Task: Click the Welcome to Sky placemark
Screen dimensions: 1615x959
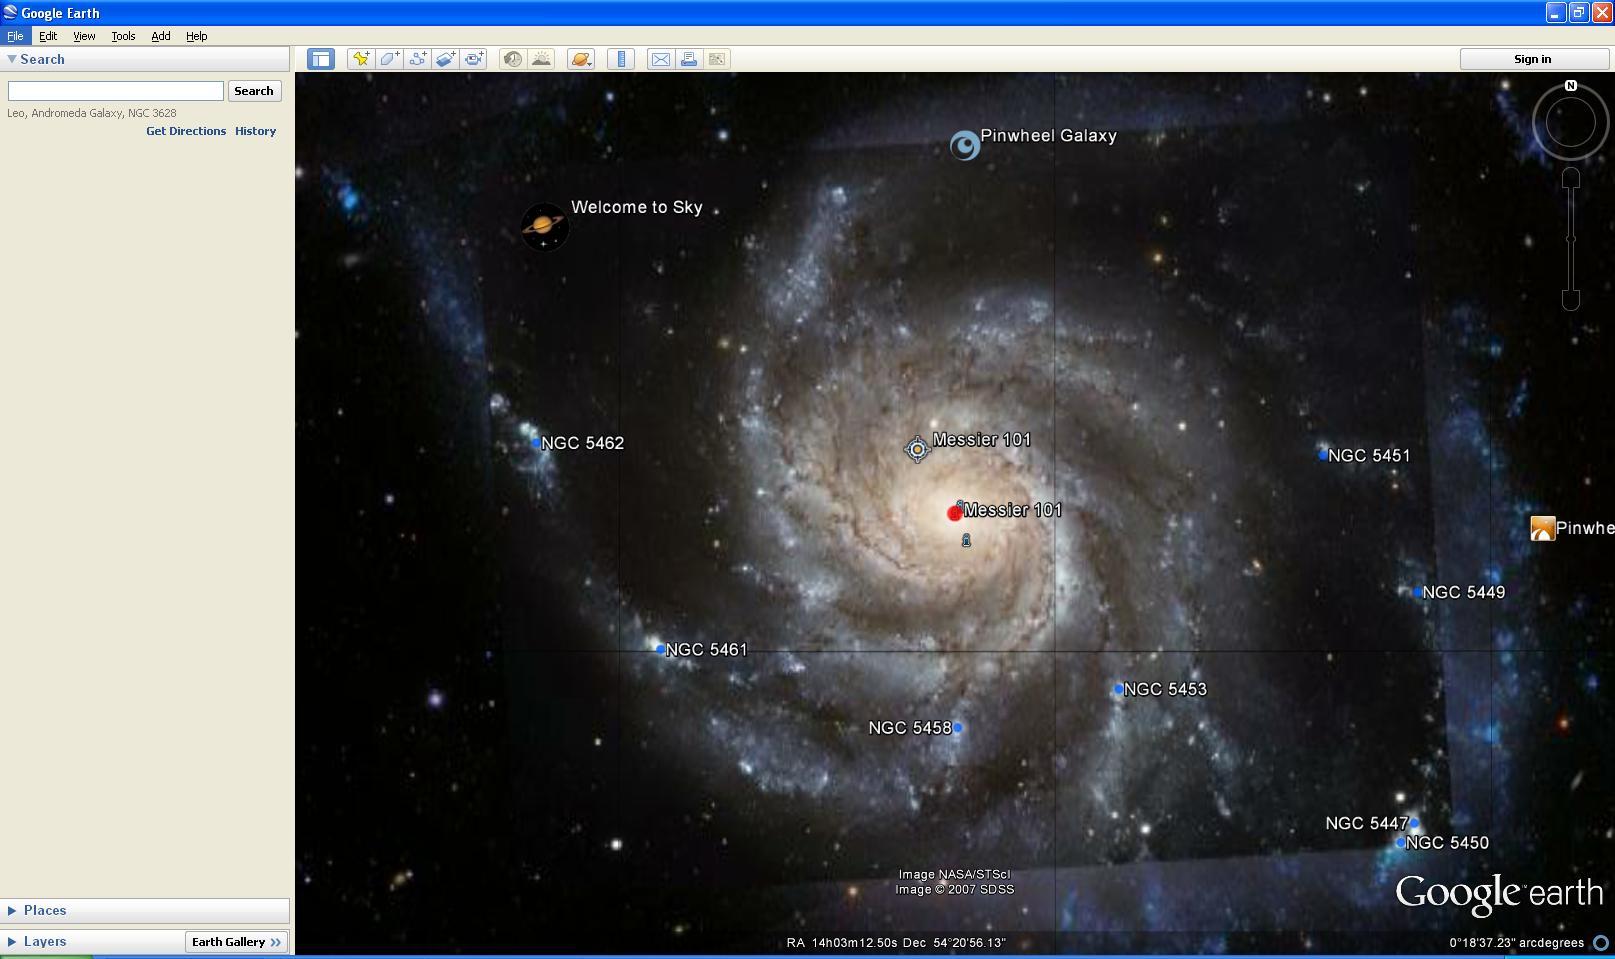Action: (x=545, y=226)
